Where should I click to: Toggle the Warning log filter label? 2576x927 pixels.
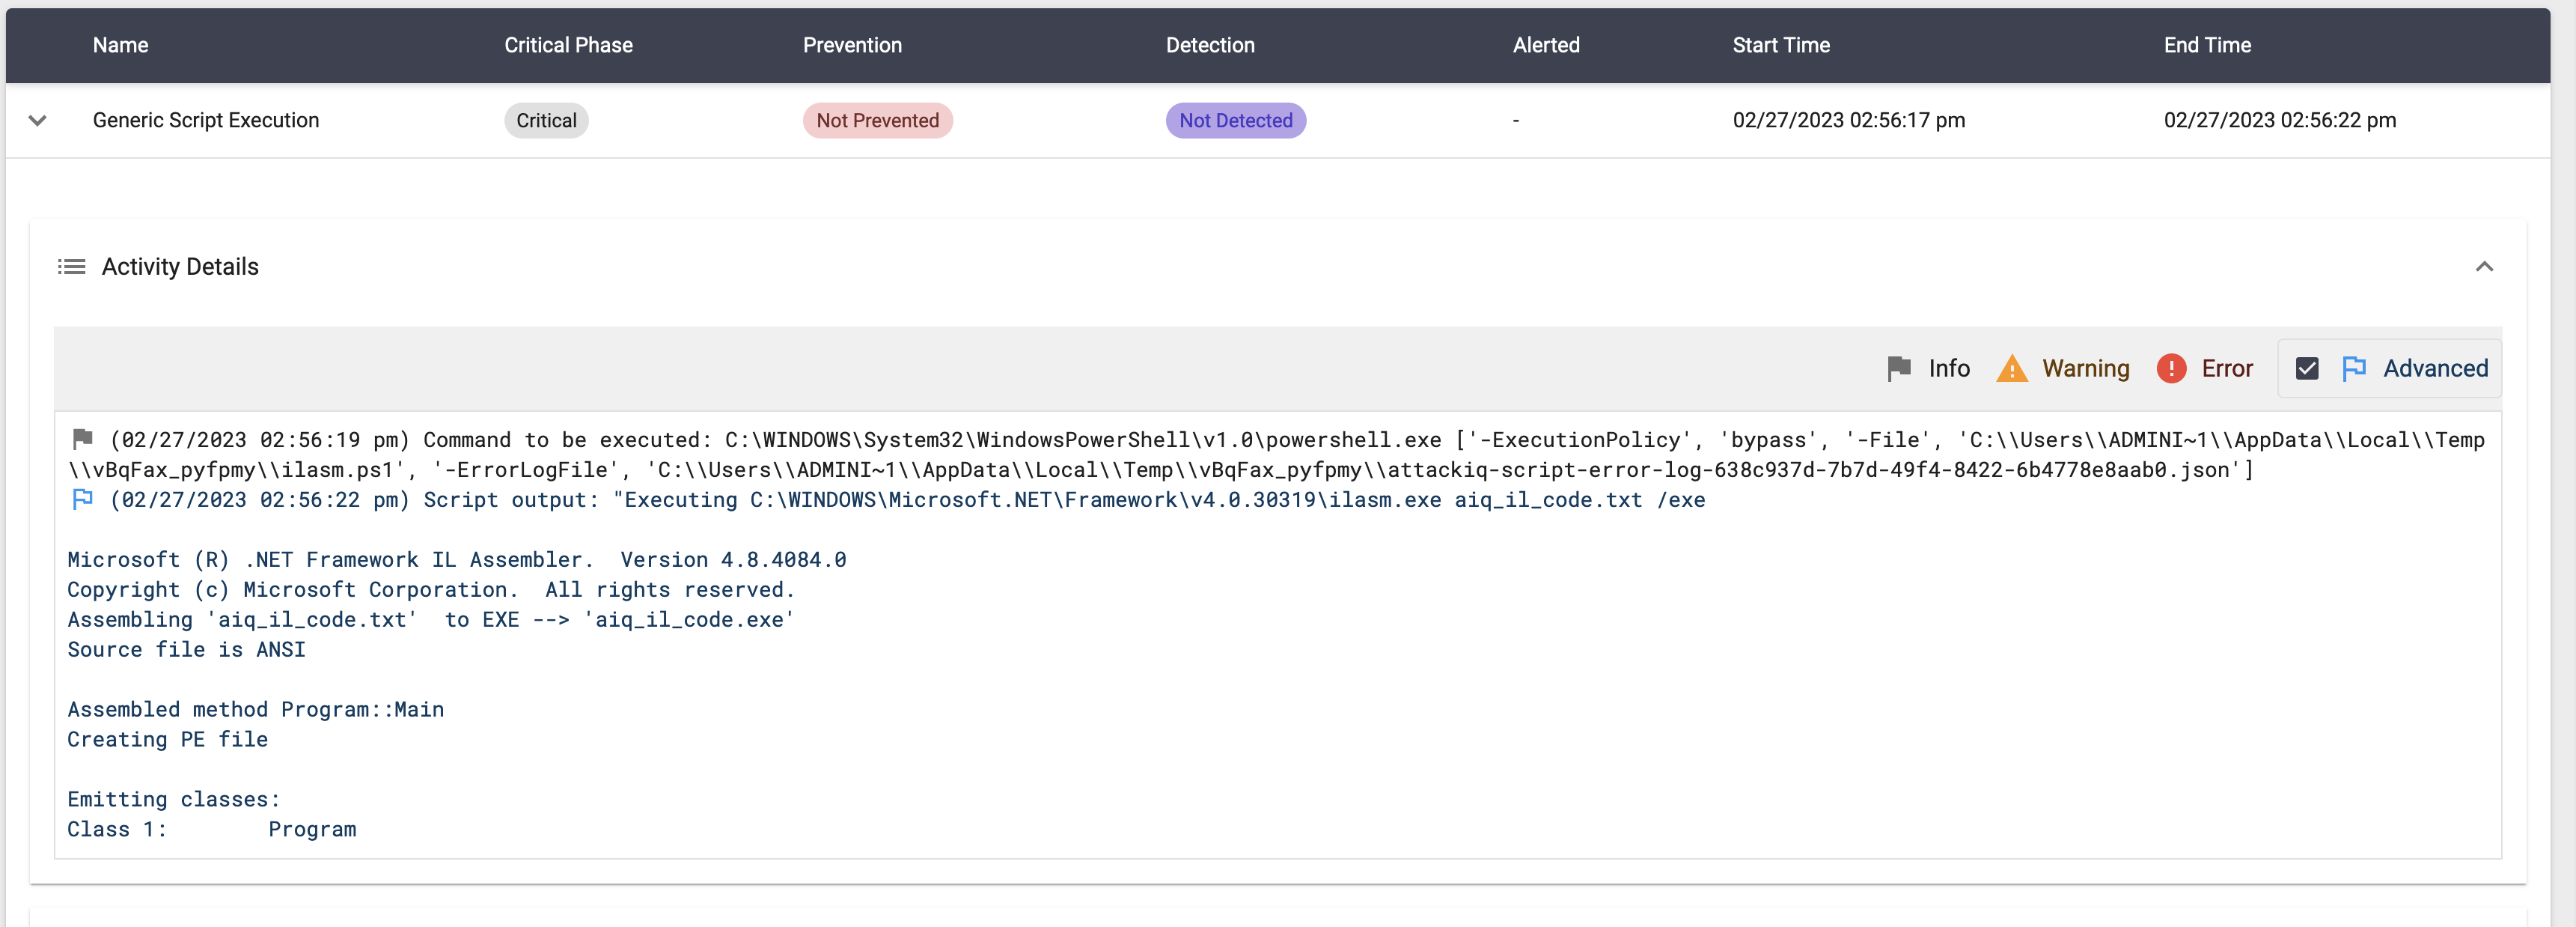tap(2085, 368)
